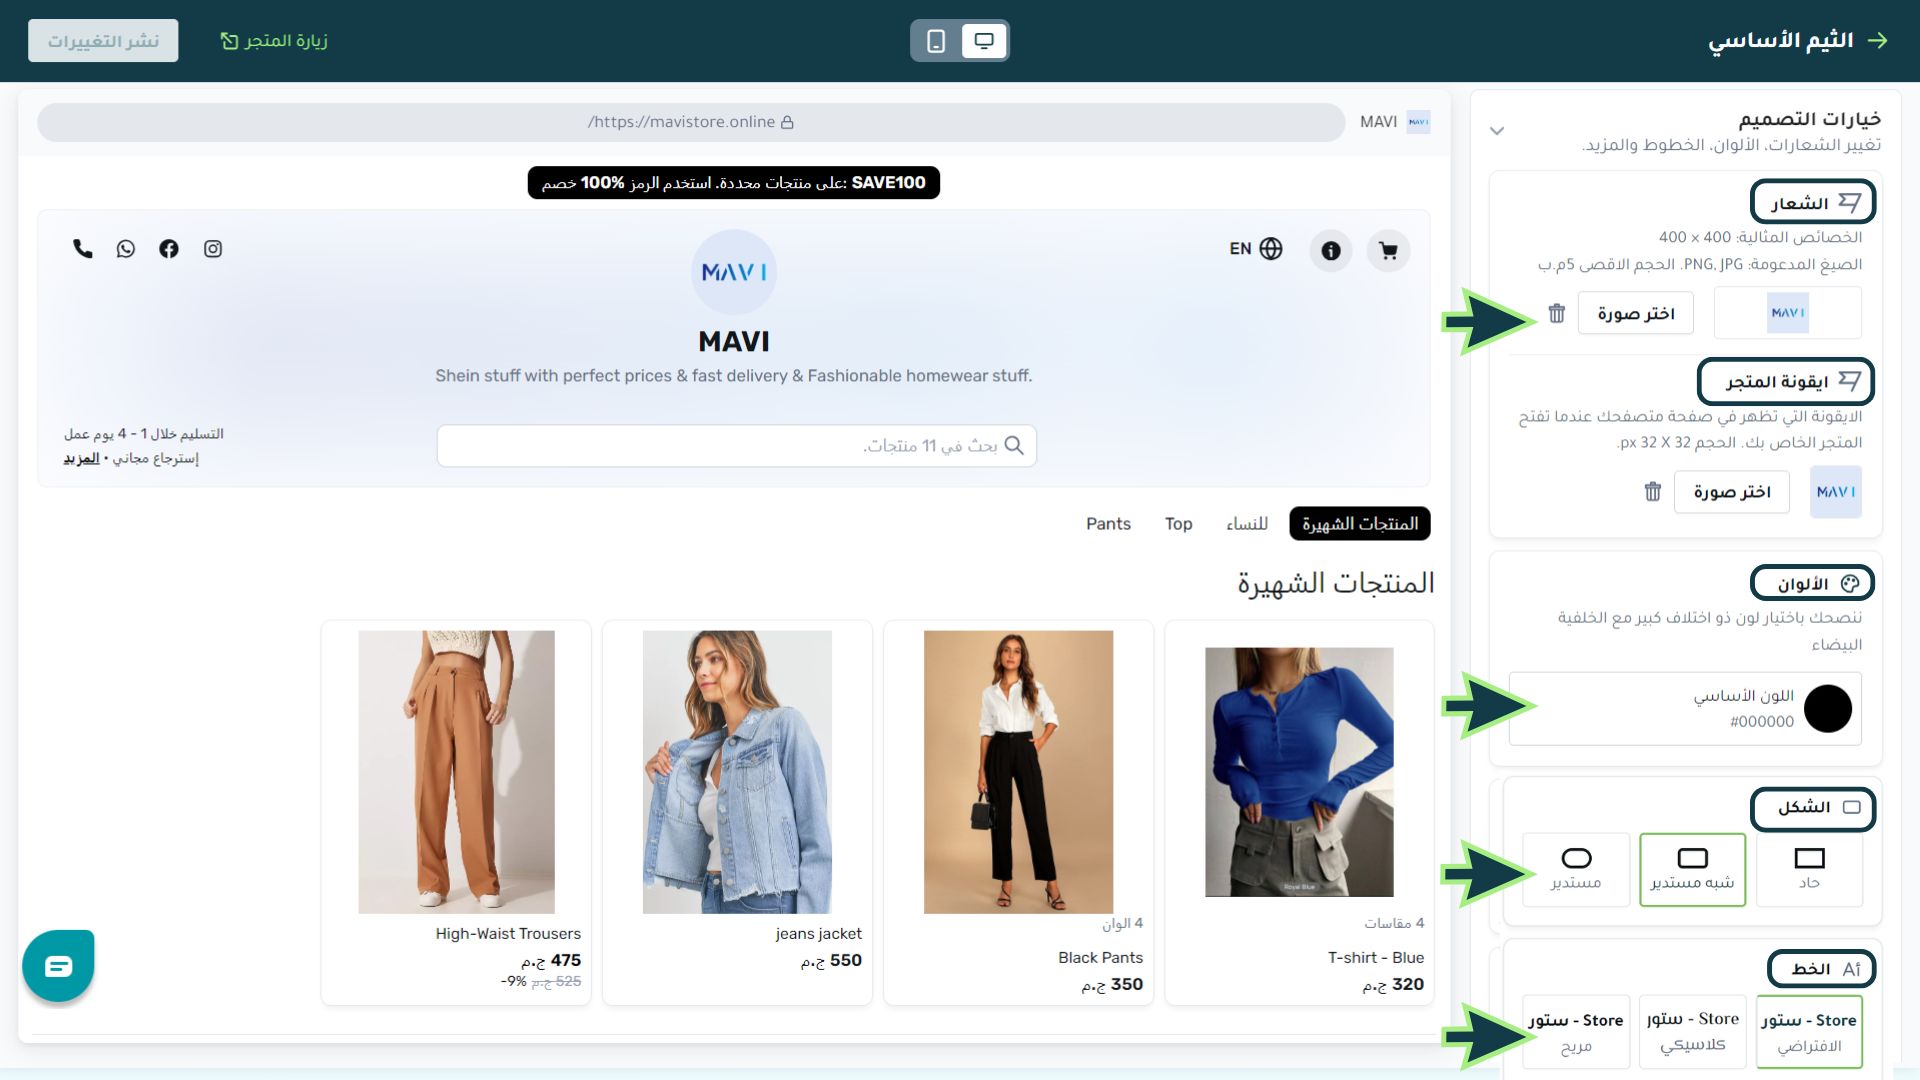Collapse the design options panel chevron

point(1497,131)
